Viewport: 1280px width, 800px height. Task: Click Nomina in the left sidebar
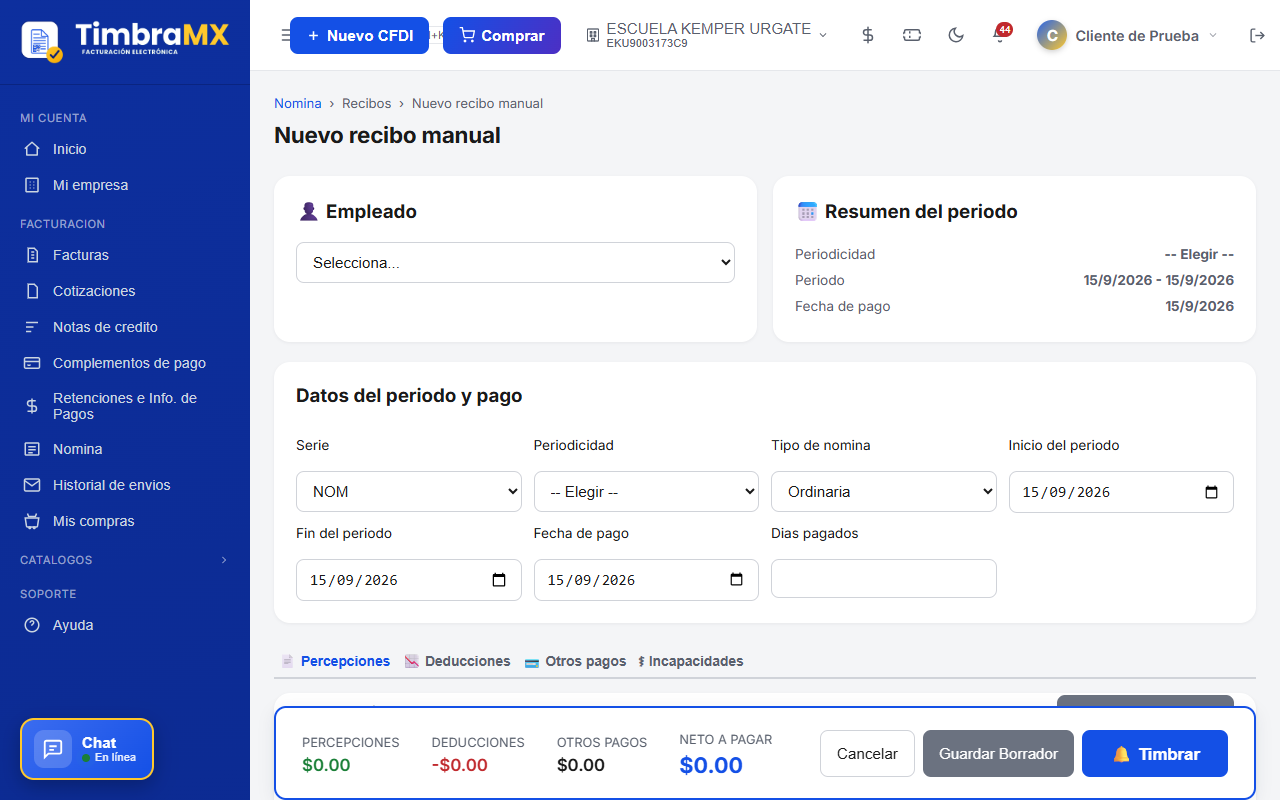click(125, 449)
